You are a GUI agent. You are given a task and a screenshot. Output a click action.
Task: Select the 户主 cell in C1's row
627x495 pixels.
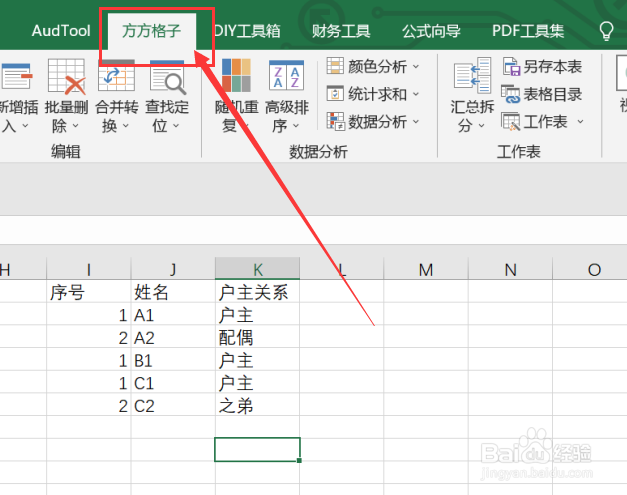pos(258,383)
